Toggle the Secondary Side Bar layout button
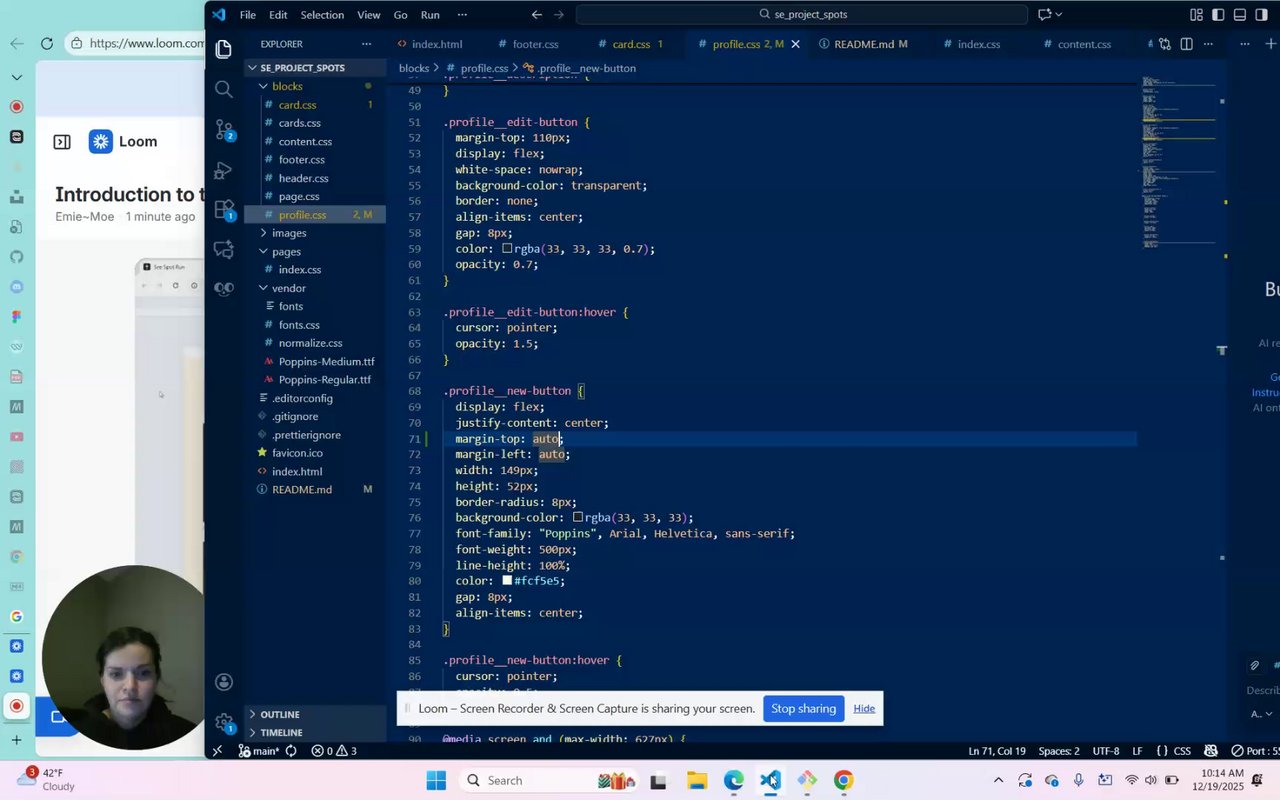 [x=1262, y=15]
